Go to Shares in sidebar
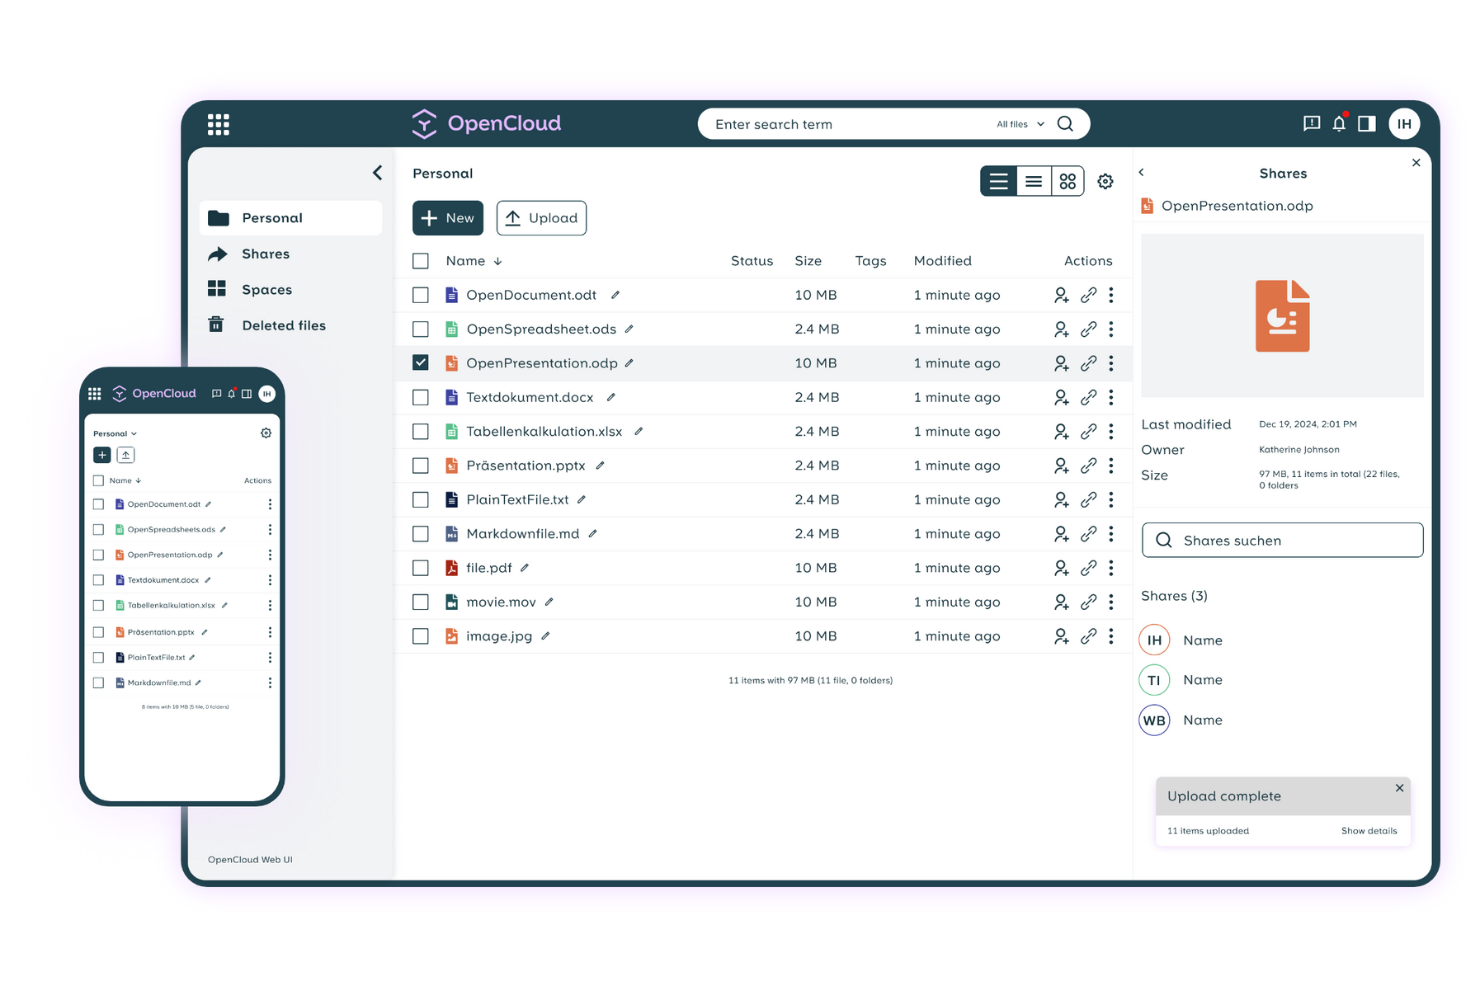Screen dimensions: 1480x987 point(265,254)
